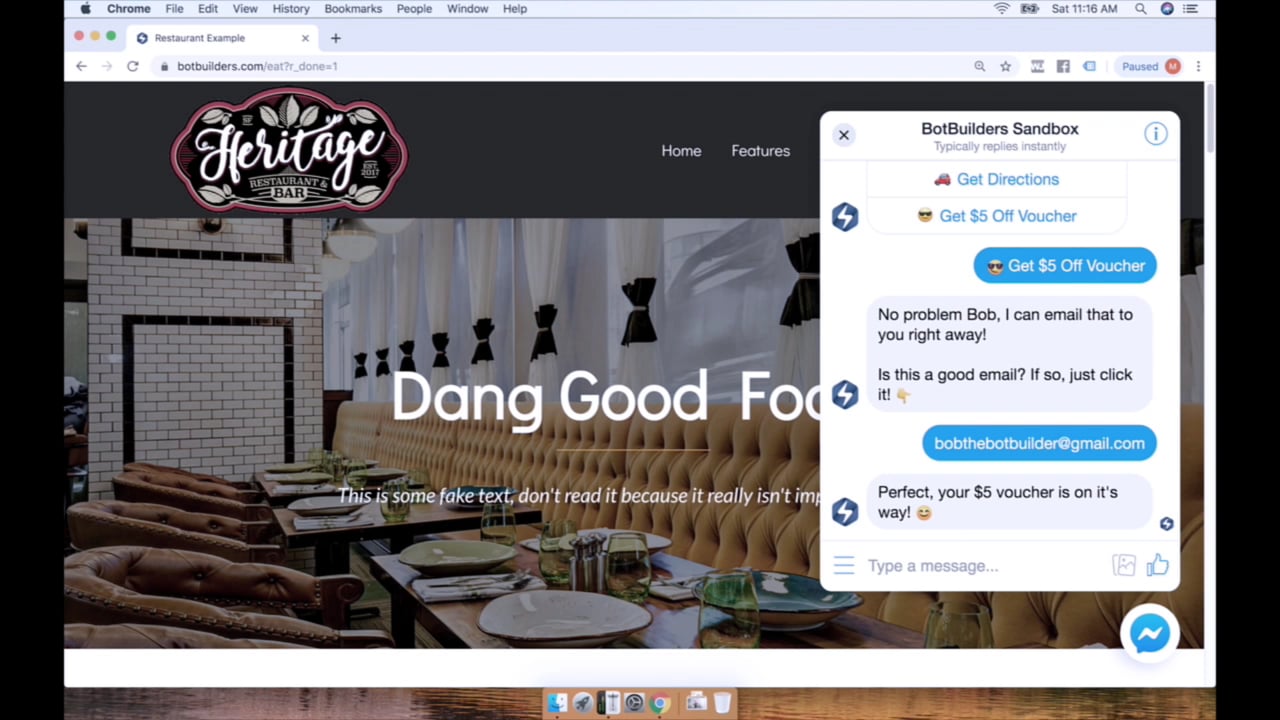Viewport: 1280px width, 720px height.
Task: Click the floating Messenger chat bubble
Action: pos(1150,633)
